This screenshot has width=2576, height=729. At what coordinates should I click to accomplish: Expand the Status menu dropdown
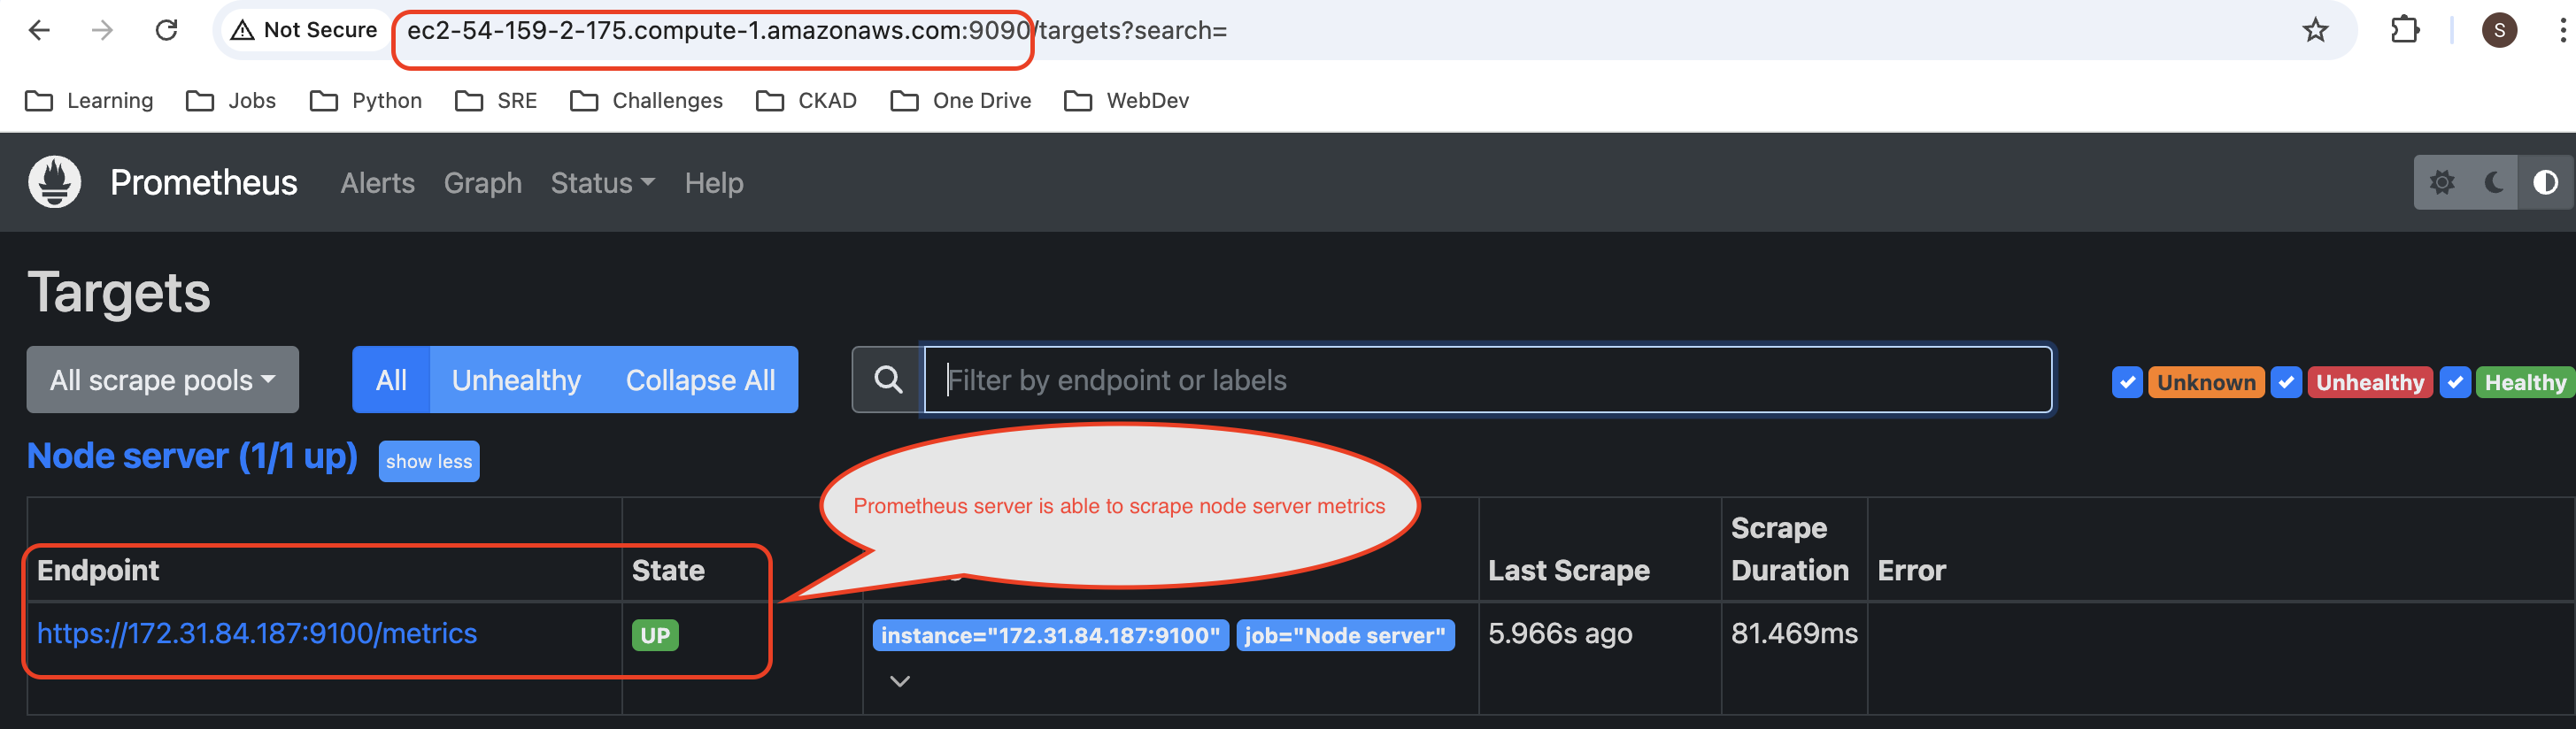coord(602,183)
